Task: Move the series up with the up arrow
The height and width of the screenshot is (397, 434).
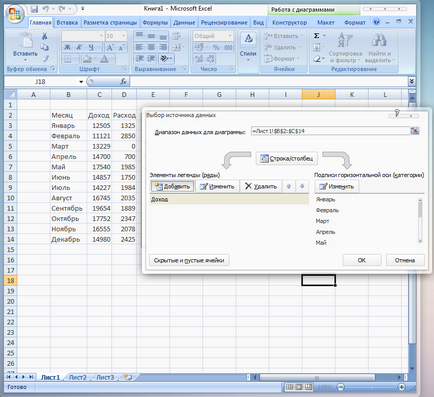Action: [x=289, y=186]
